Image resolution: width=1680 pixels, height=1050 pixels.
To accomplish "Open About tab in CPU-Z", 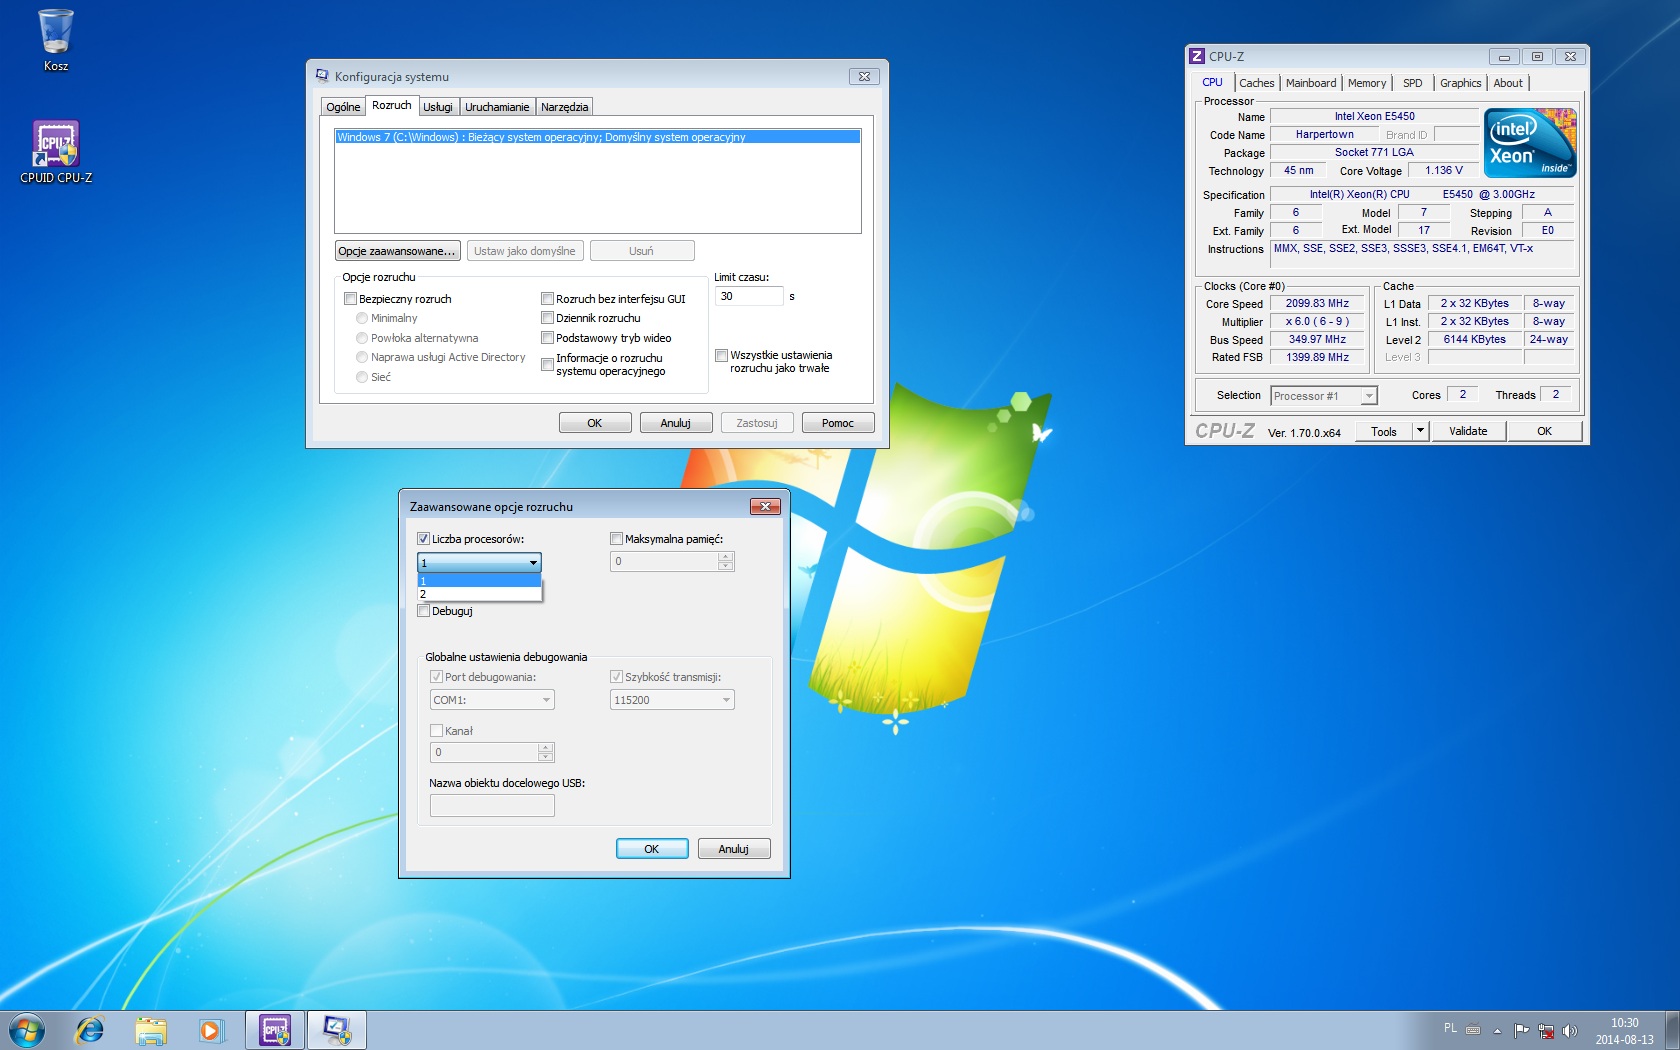I will pos(1508,83).
